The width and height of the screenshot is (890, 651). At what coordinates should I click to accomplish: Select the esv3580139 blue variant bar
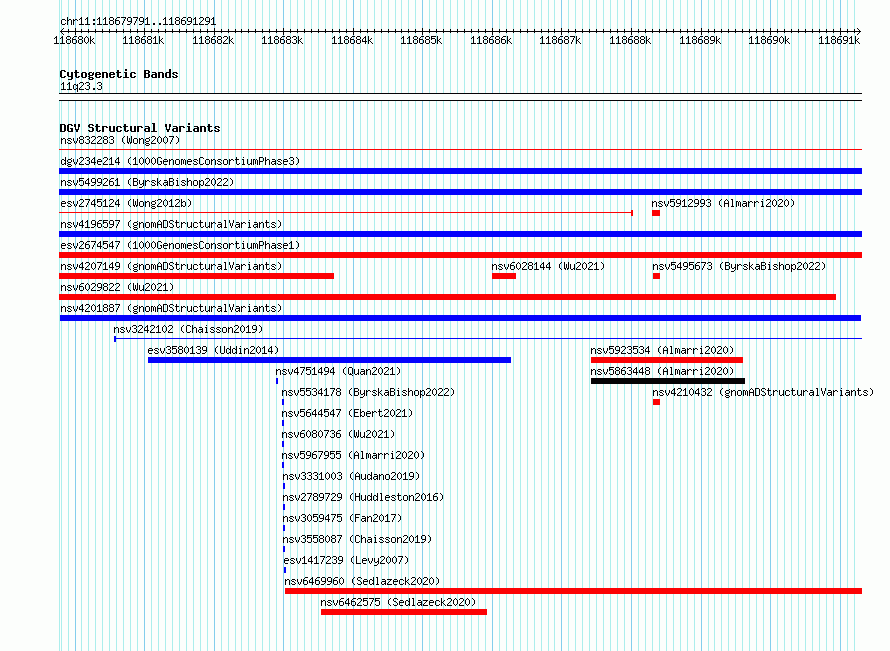[x=329, y=360]
